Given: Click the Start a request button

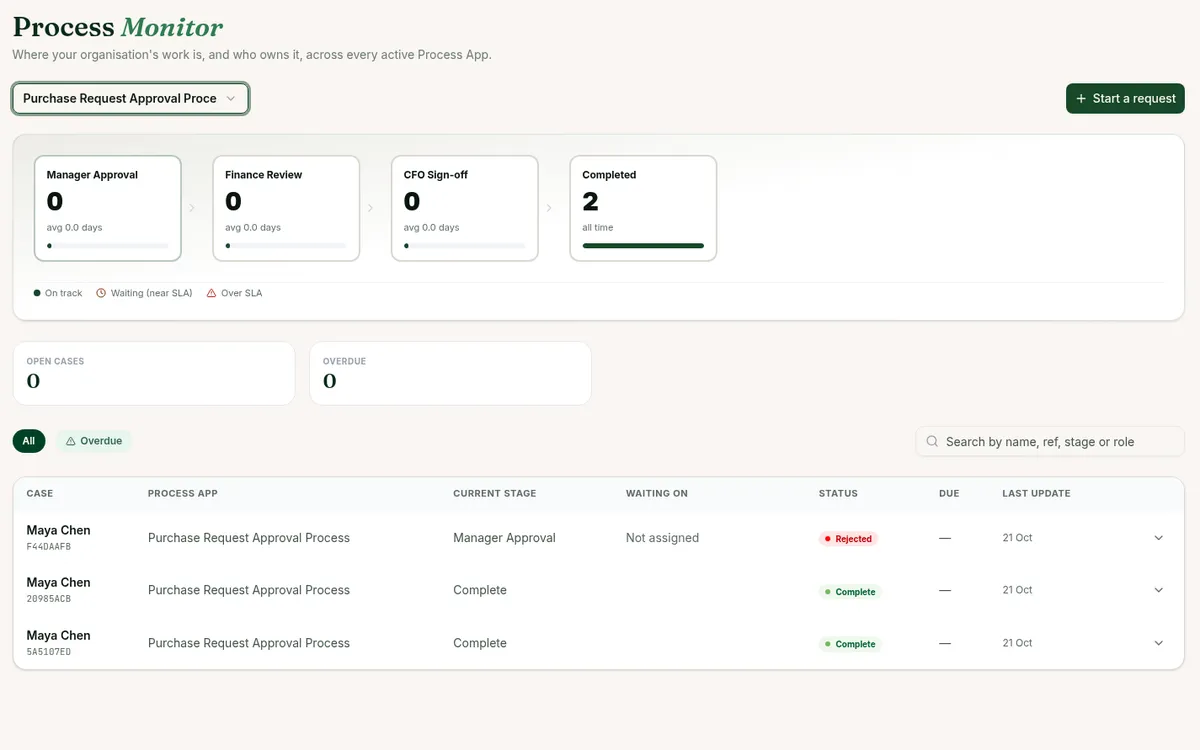Looking at the screenshot, I should pos(1125,98).
